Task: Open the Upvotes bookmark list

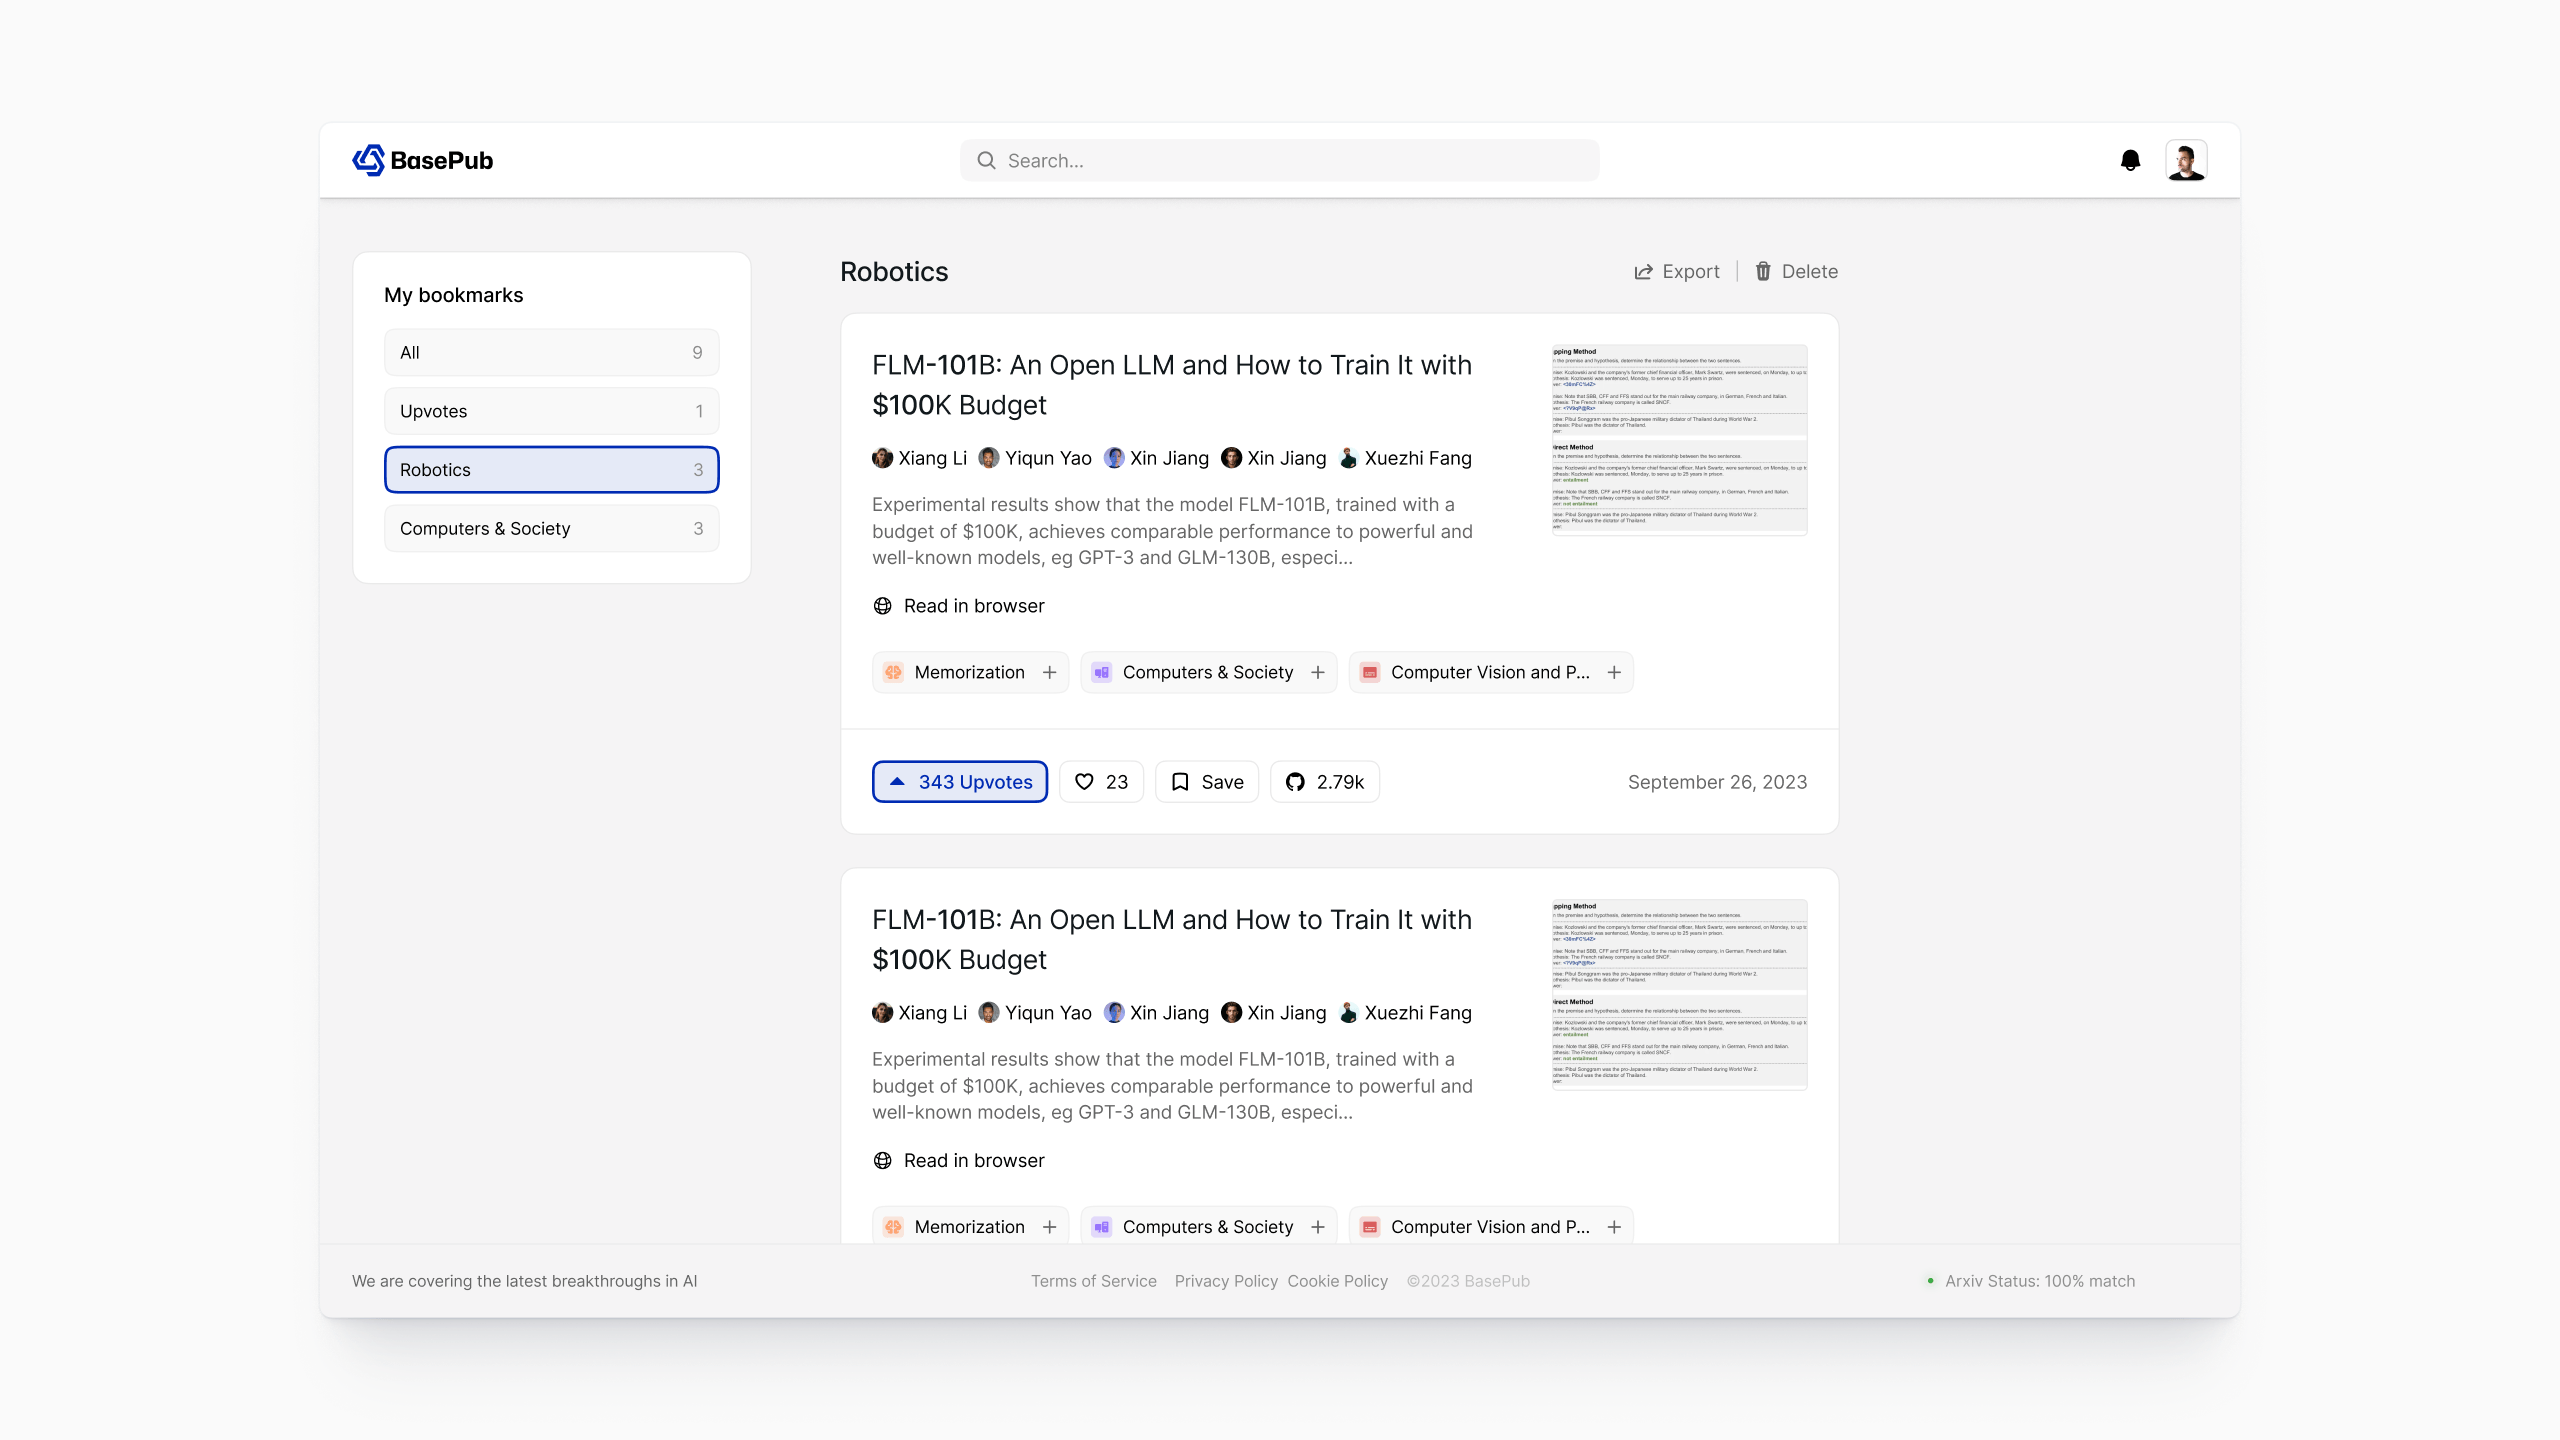Action: pos(551,411)
